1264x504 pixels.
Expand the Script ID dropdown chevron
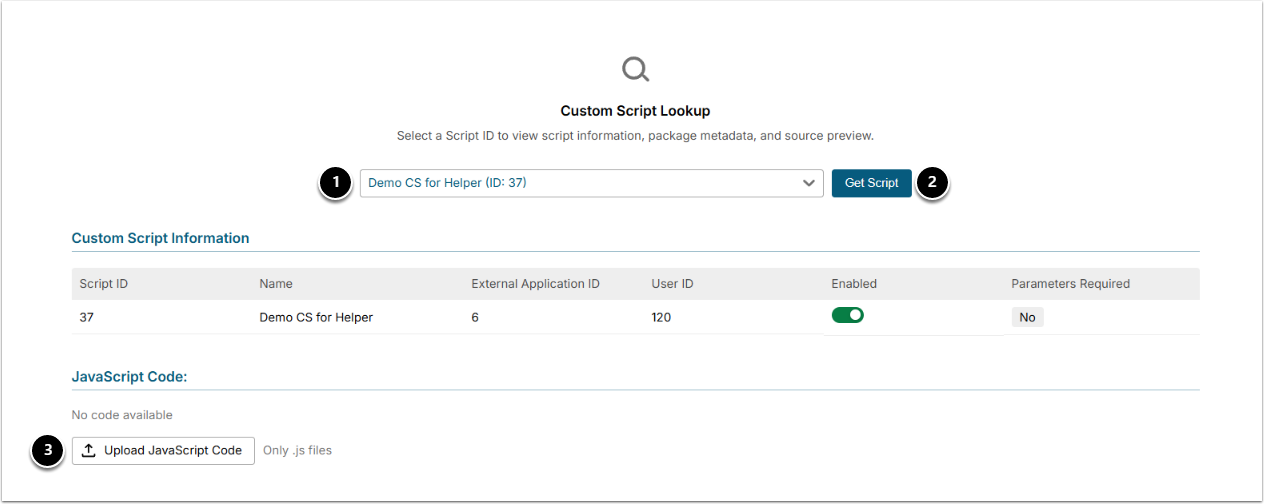coord(808,183)
